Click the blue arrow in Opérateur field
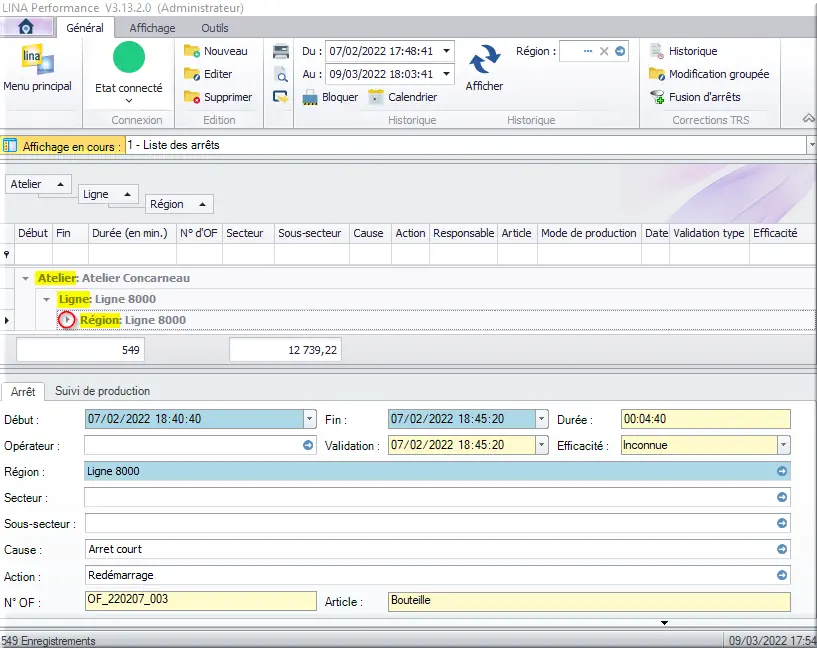The image size is (817, 648). tap(308, 445)
